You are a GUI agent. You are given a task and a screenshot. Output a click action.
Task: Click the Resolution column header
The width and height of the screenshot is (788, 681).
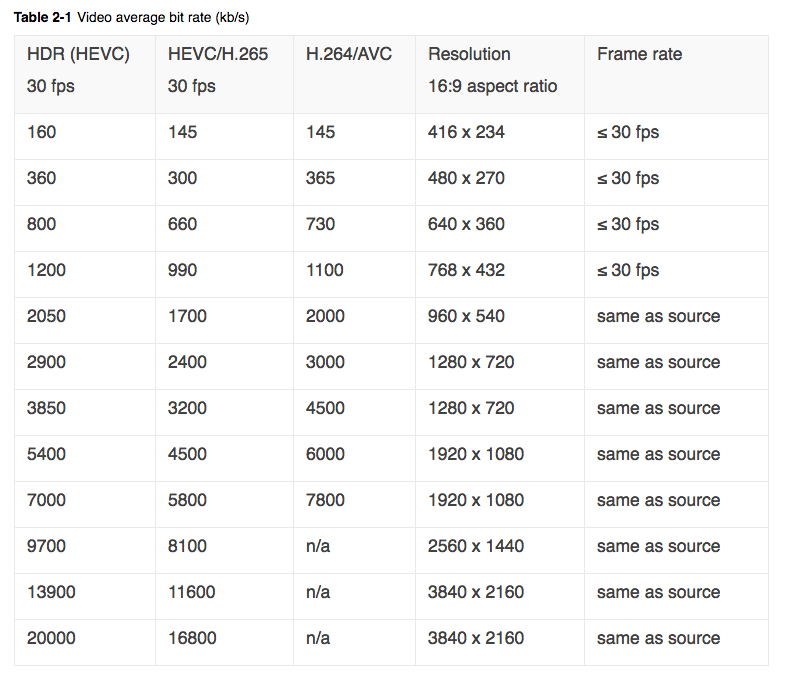[500, 74]
